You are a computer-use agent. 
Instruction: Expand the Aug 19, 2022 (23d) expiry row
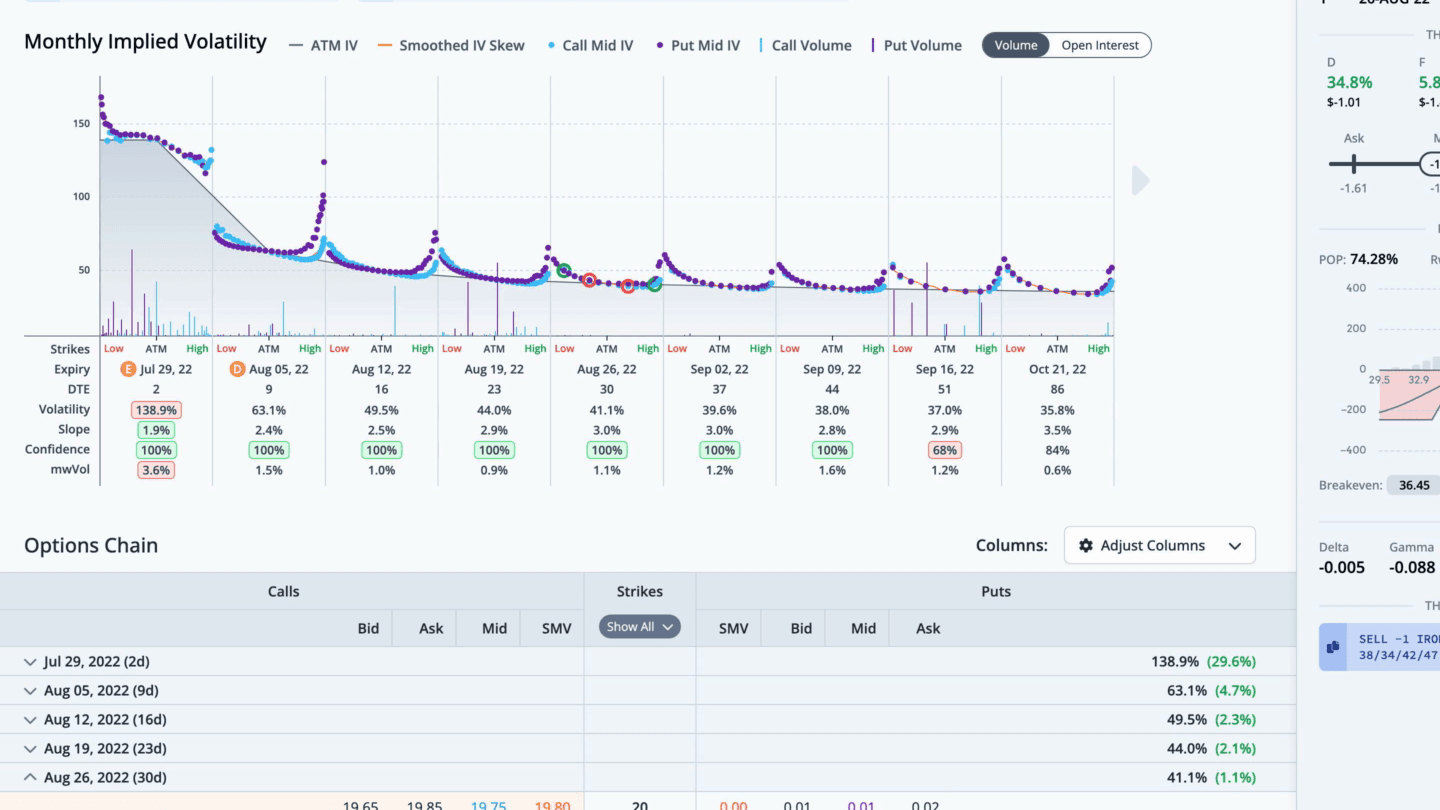30,749
